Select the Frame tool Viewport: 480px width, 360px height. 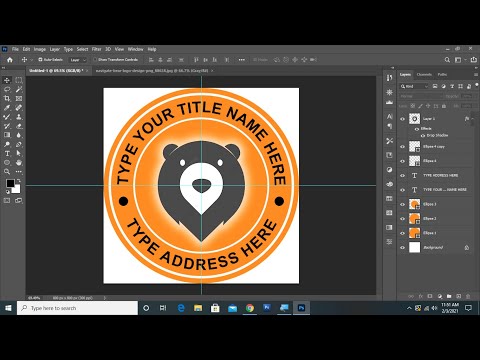pyautogui.click(x=19, y=98)
